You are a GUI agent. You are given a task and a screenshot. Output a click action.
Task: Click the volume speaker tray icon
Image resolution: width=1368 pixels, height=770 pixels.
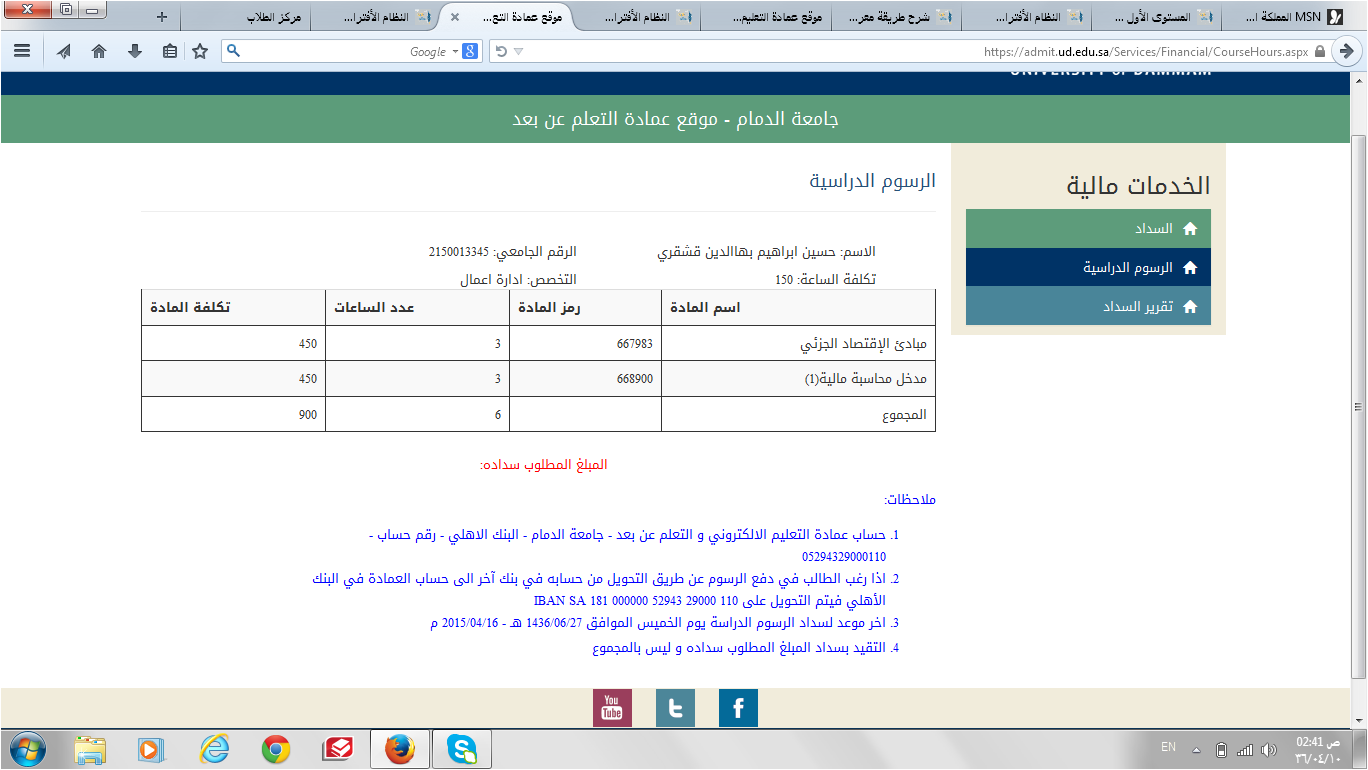pos(1270,750)
